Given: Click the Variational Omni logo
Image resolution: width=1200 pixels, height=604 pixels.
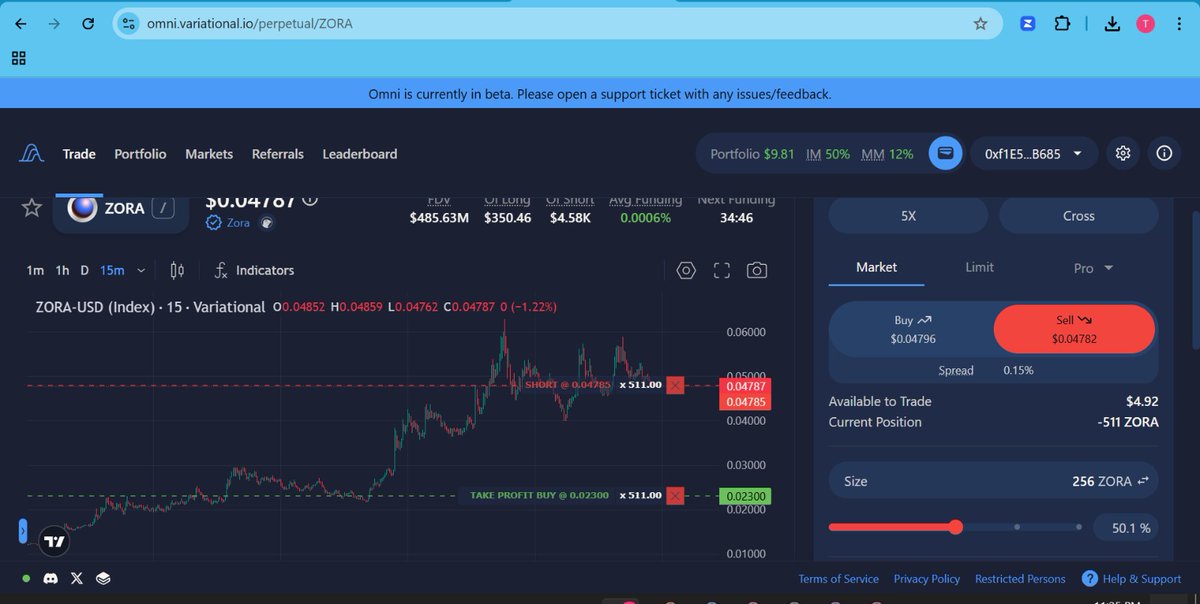Looking at the screenshot, I should [x=32, y=154].
